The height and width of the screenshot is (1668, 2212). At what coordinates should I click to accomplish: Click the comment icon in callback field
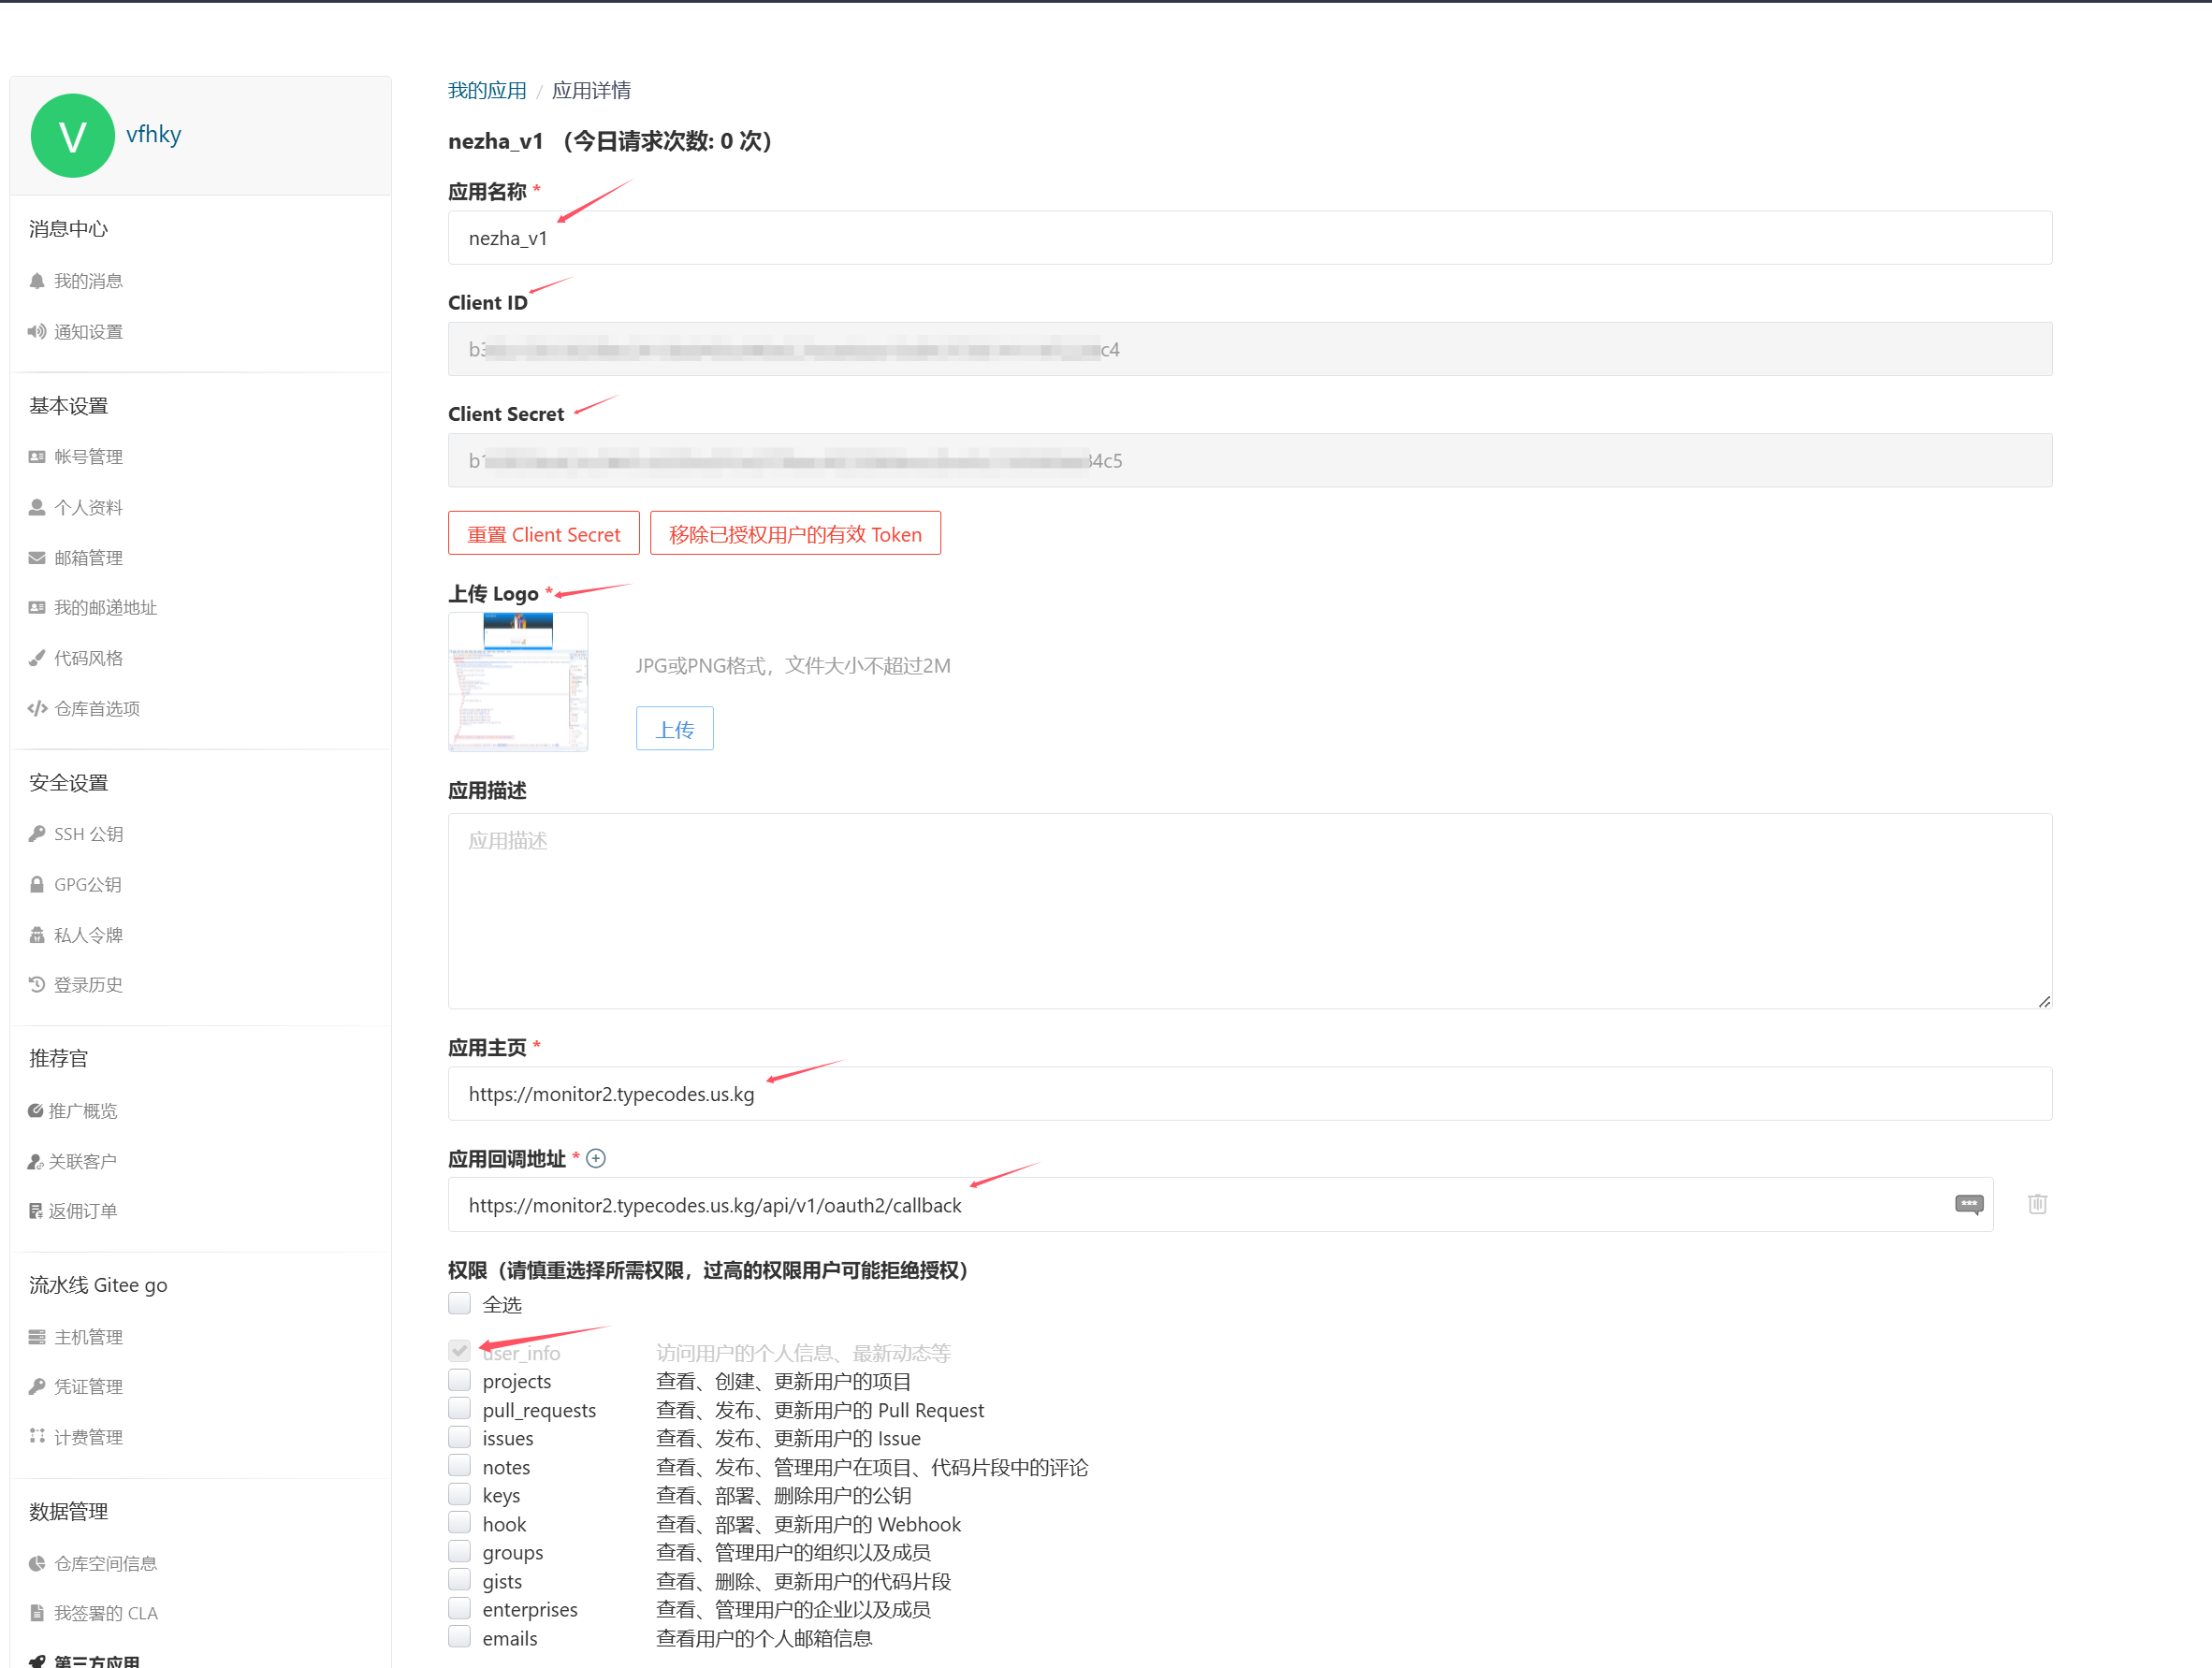pos(1969,1204)
